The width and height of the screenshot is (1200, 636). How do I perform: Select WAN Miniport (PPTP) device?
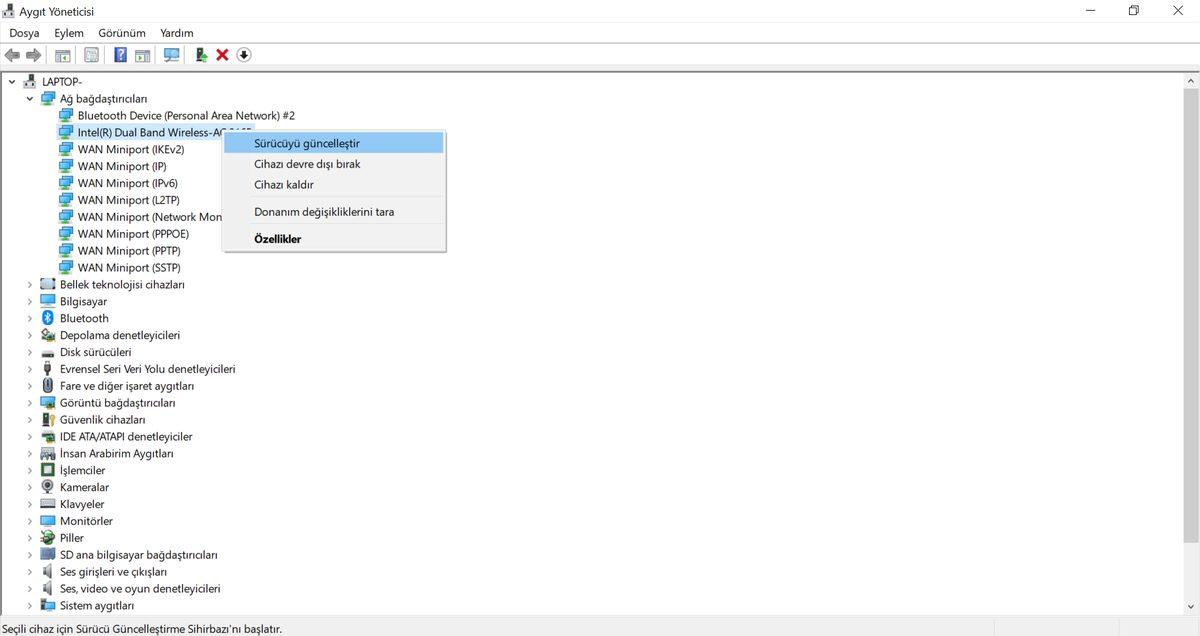(x=128, y=251)
